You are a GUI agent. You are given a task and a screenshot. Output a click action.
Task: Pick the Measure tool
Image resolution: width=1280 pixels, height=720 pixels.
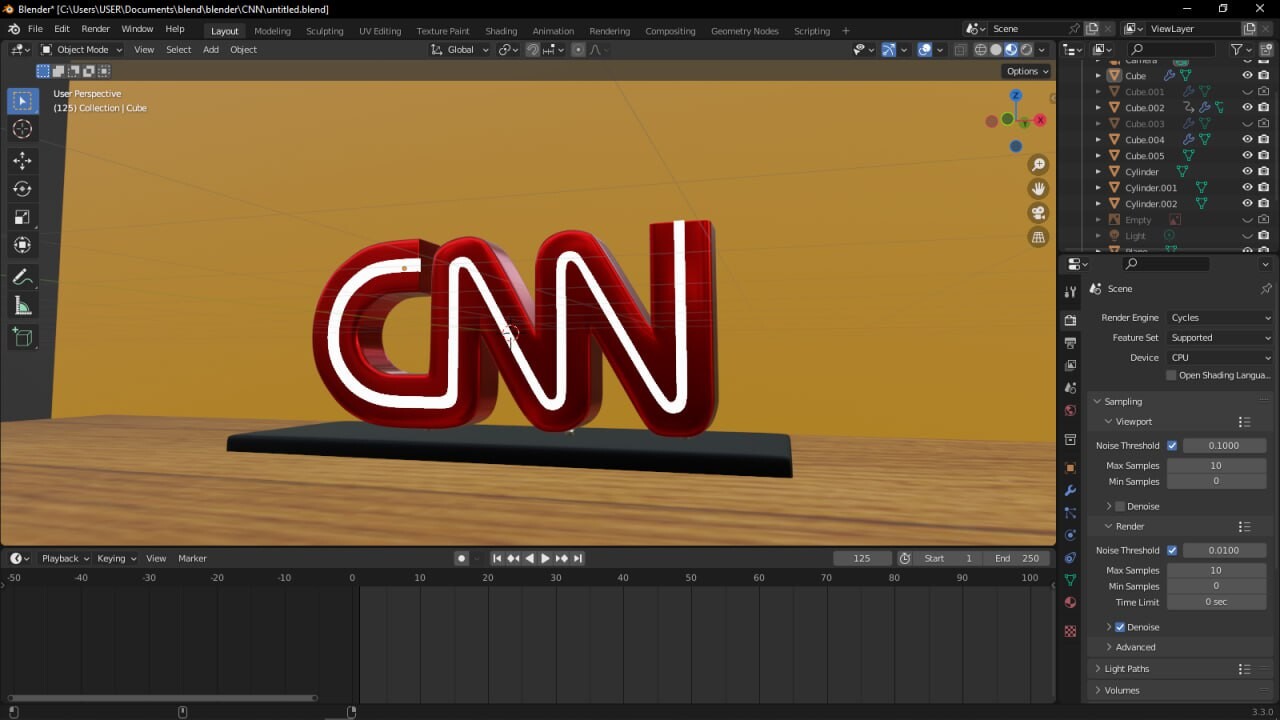click(22, 305)
